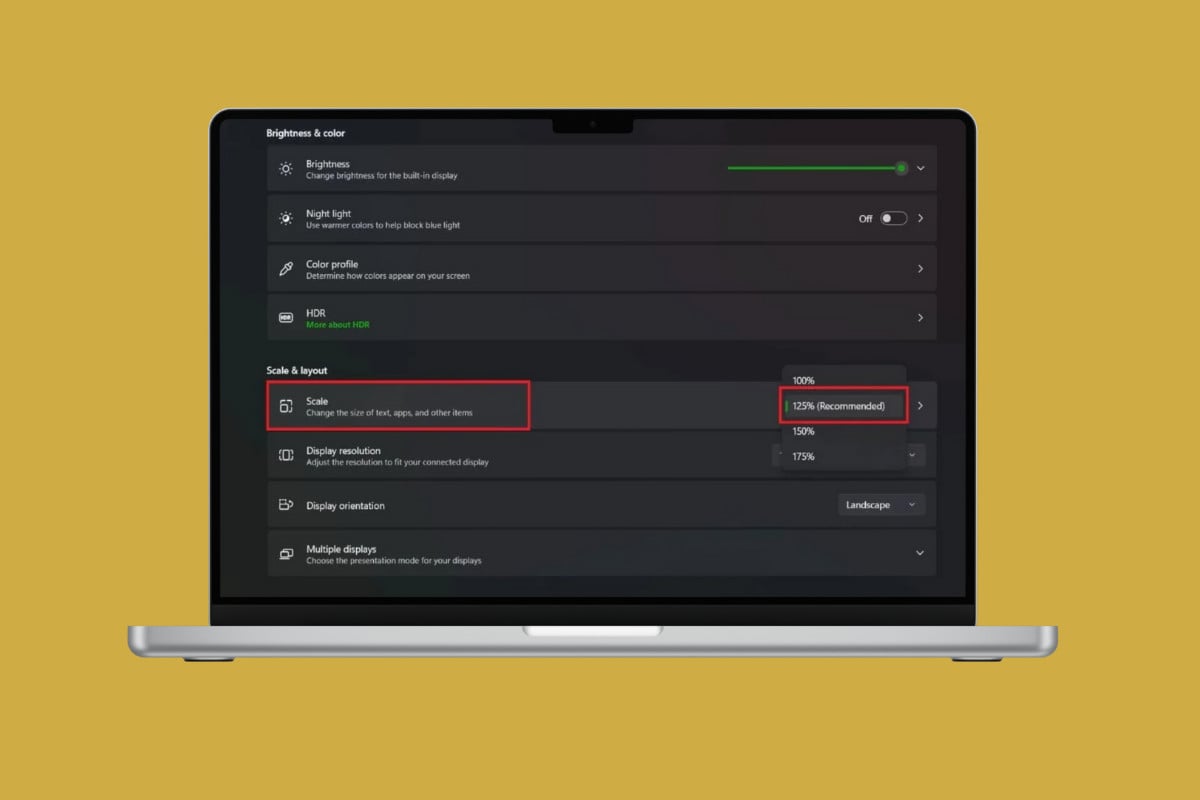Select 100% scale option
This screenshot has width=1200, height=800.
click(804, 381)
